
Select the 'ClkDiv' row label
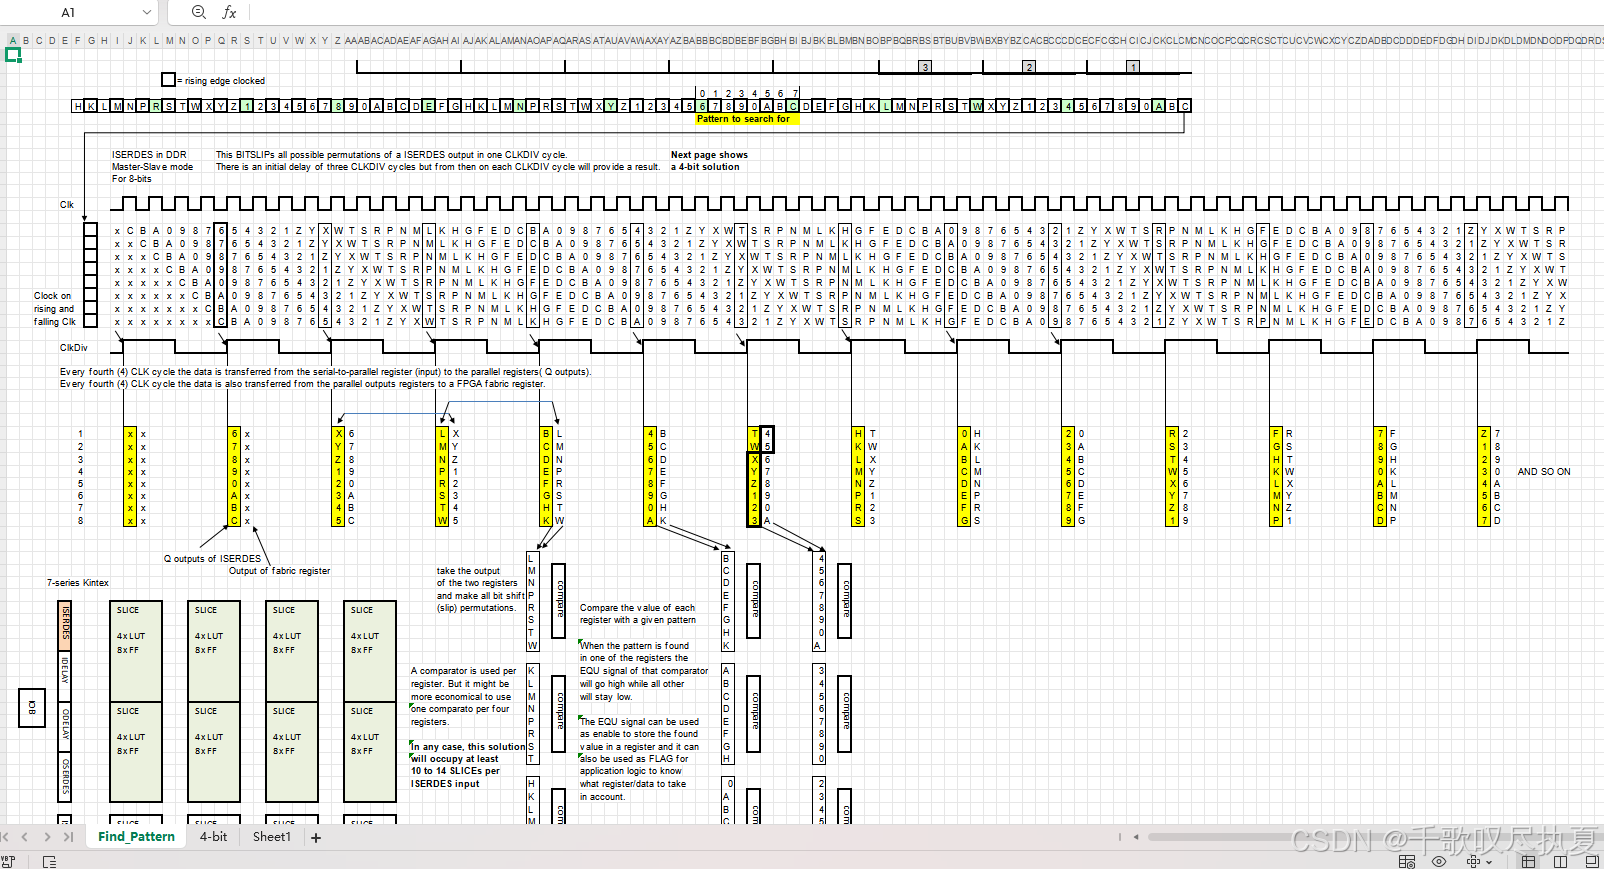point(74,348)
